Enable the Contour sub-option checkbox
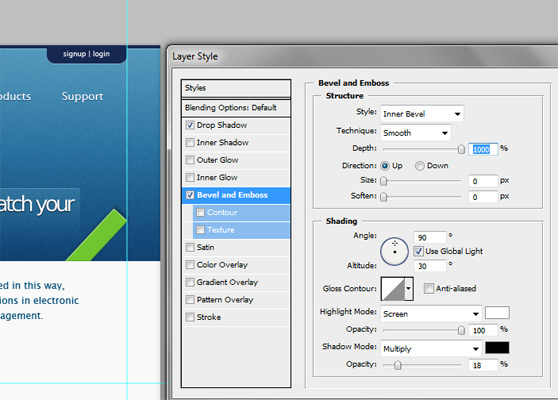 pos(200,212)
